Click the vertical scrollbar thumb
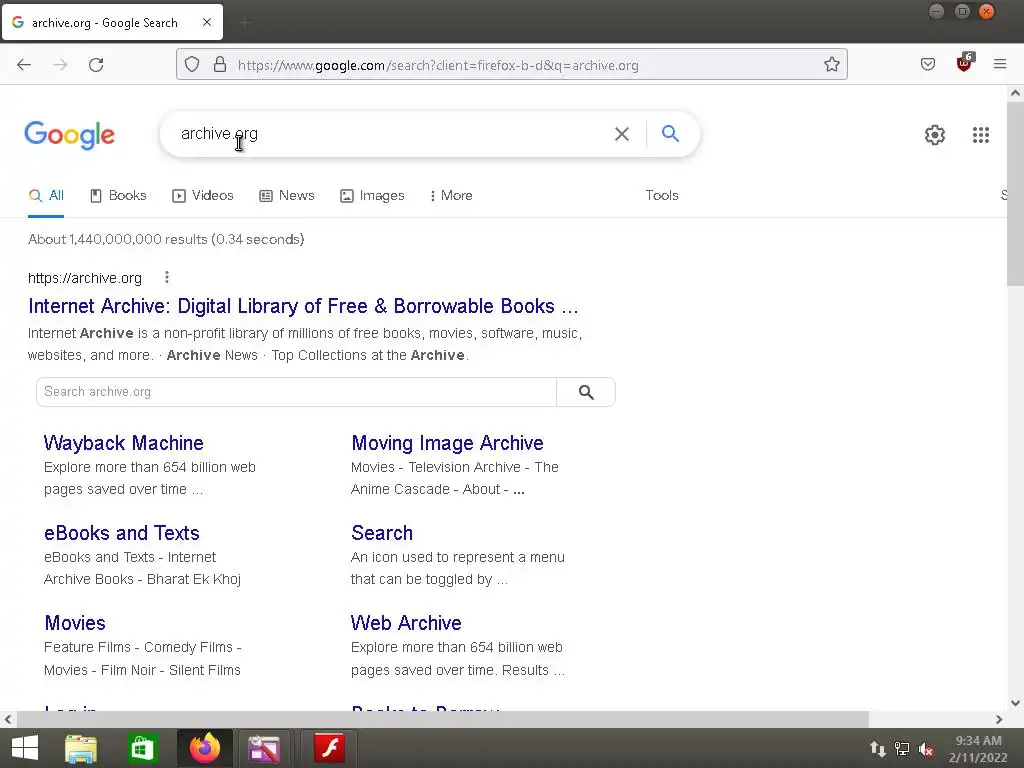Screen dimensions: 1024x768 (x=1016, y=193)
